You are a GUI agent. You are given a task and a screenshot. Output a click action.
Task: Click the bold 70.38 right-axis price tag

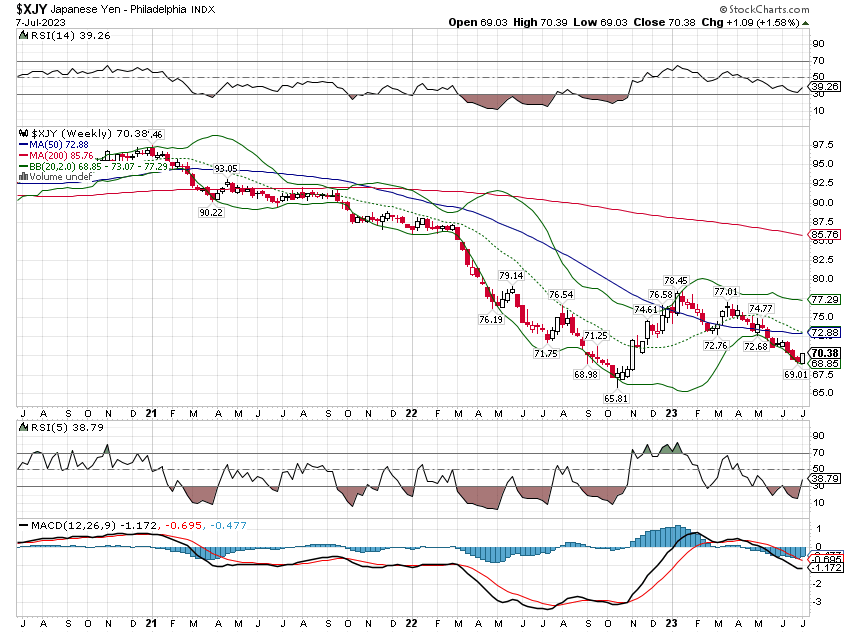click(x=825, y=353)
